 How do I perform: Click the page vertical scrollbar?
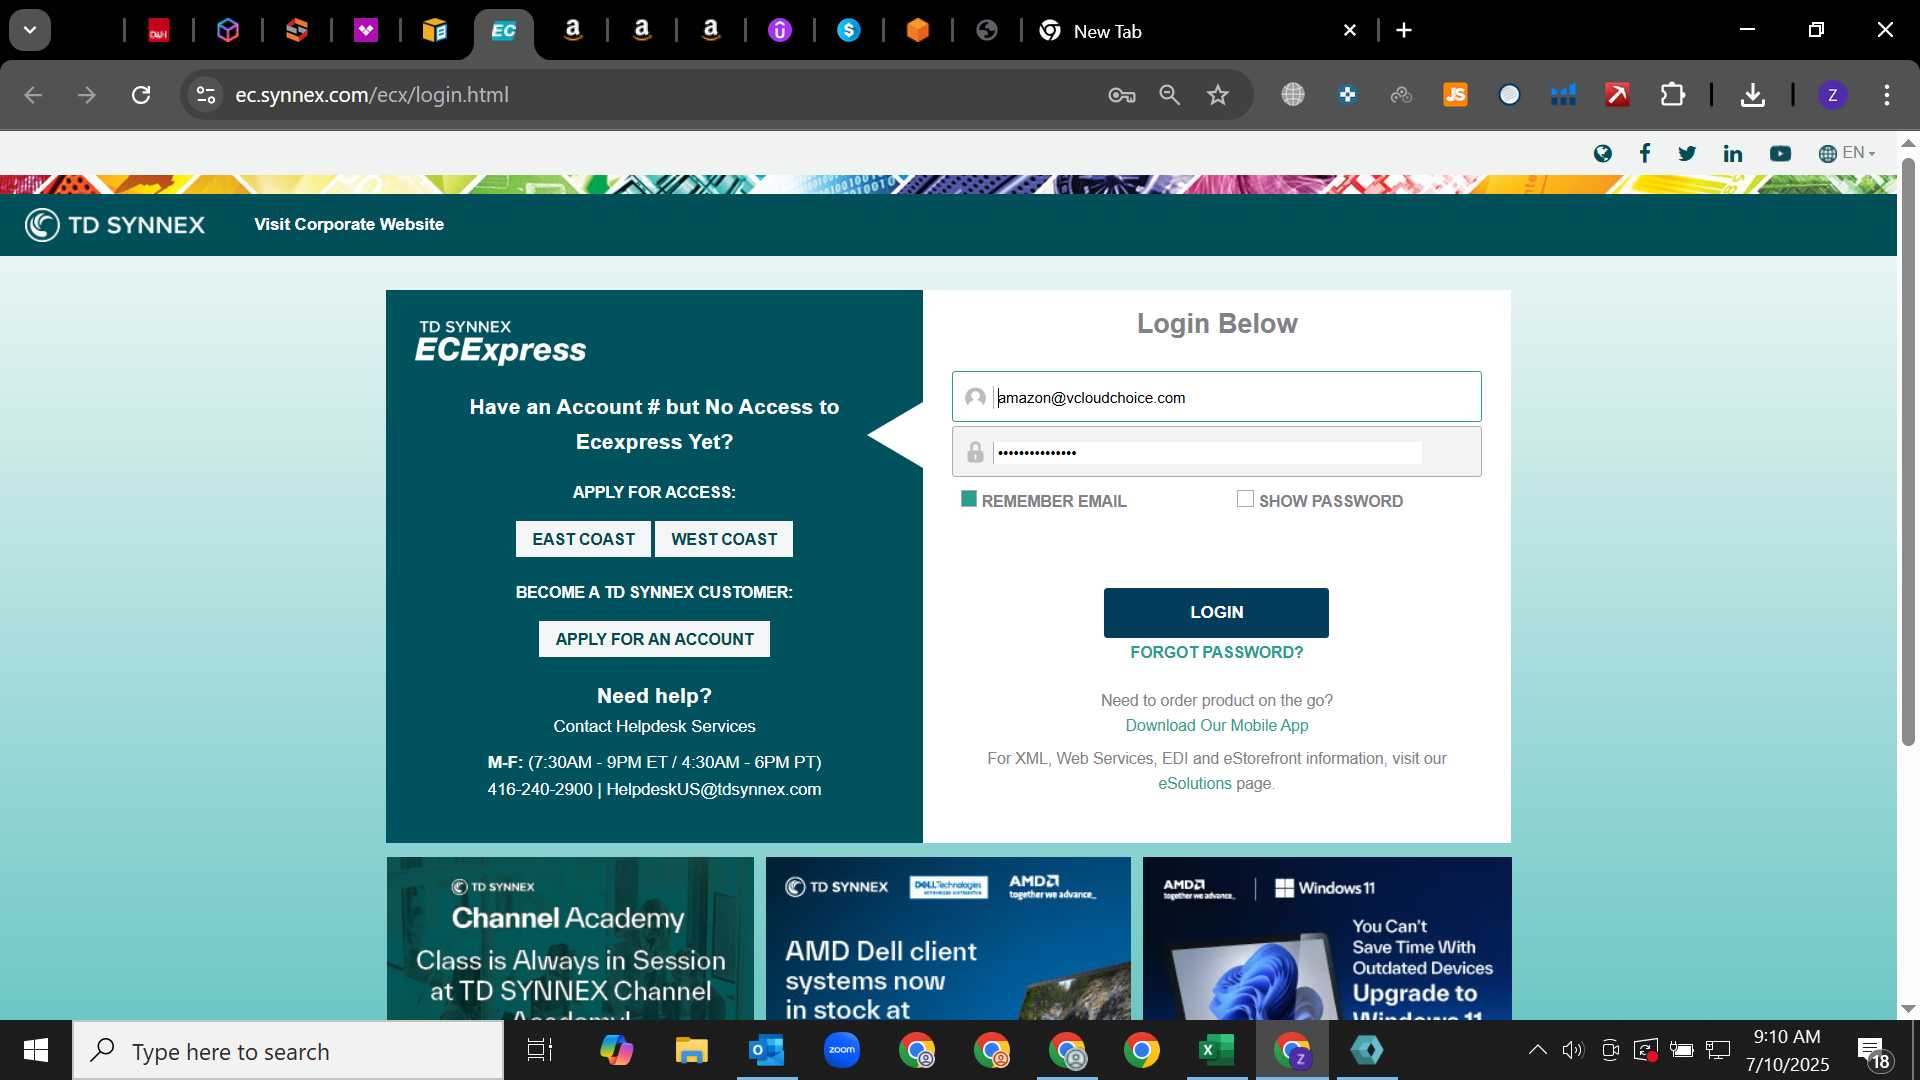(1908, 450)
